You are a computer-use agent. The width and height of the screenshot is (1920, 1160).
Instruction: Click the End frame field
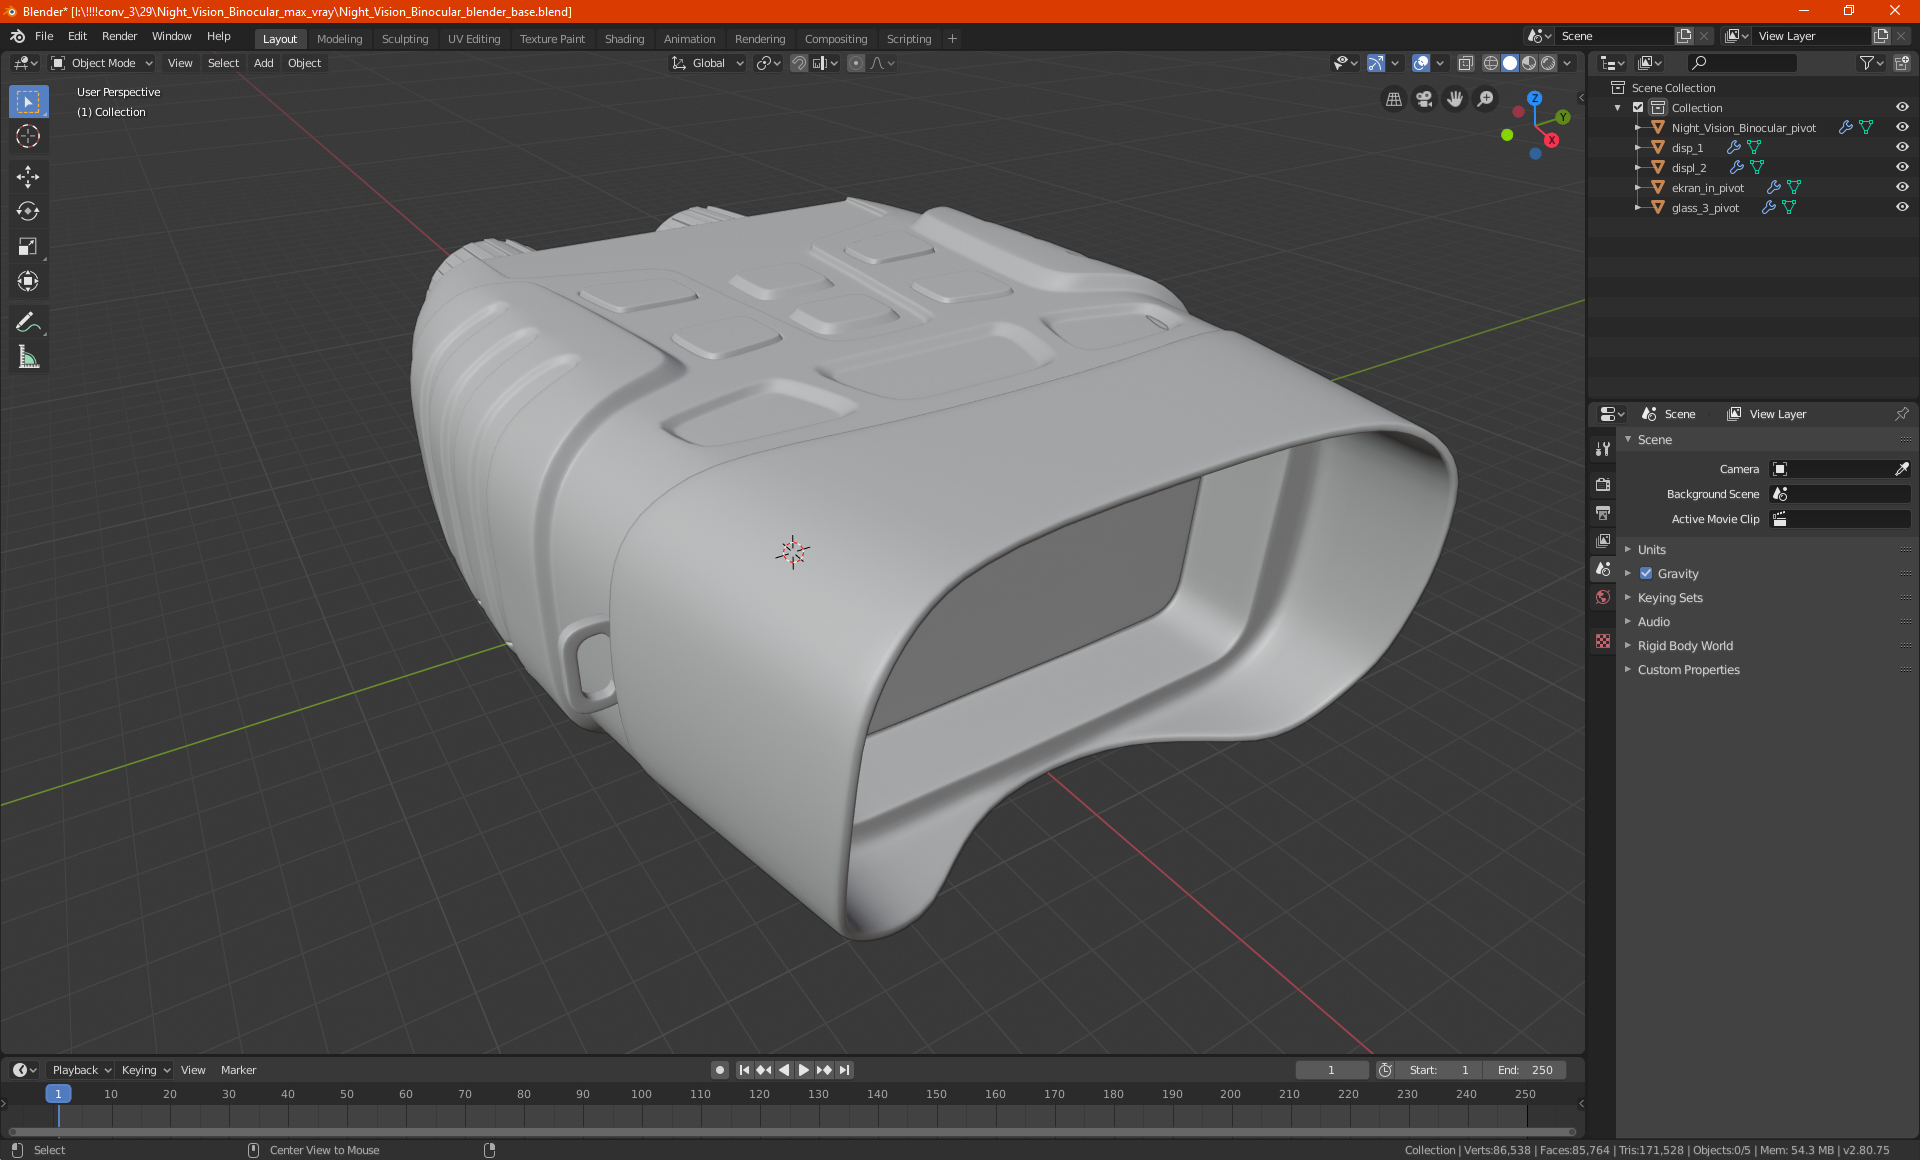click(x=1525, y=1070)
